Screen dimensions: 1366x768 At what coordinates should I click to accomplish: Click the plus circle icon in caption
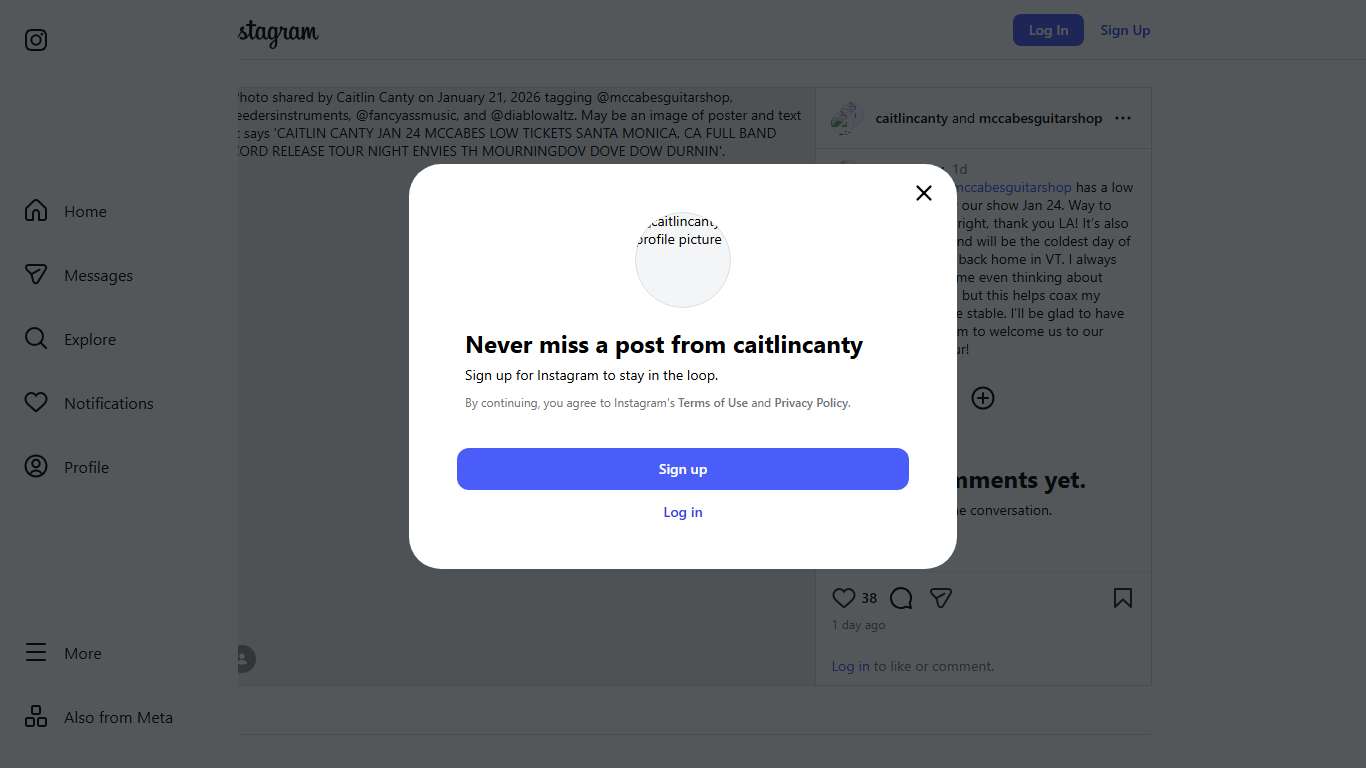point(983,398)
